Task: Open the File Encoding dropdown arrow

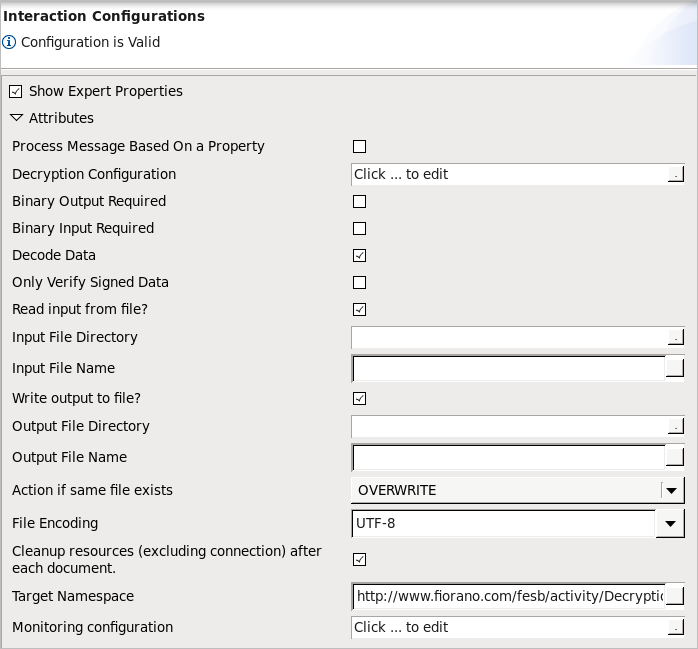Action: 670,524
